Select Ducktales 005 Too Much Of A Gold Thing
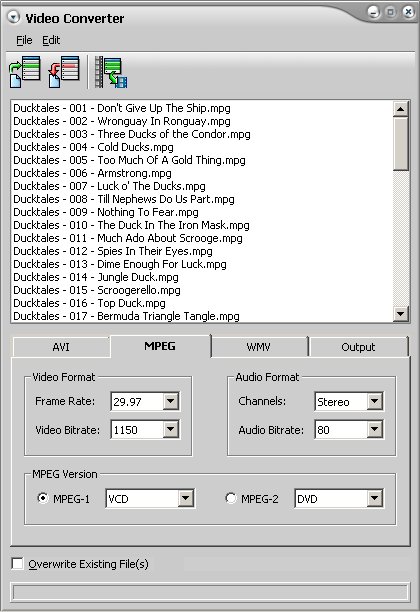This screenshot has width=420, height=612. [x=129, y=160]
